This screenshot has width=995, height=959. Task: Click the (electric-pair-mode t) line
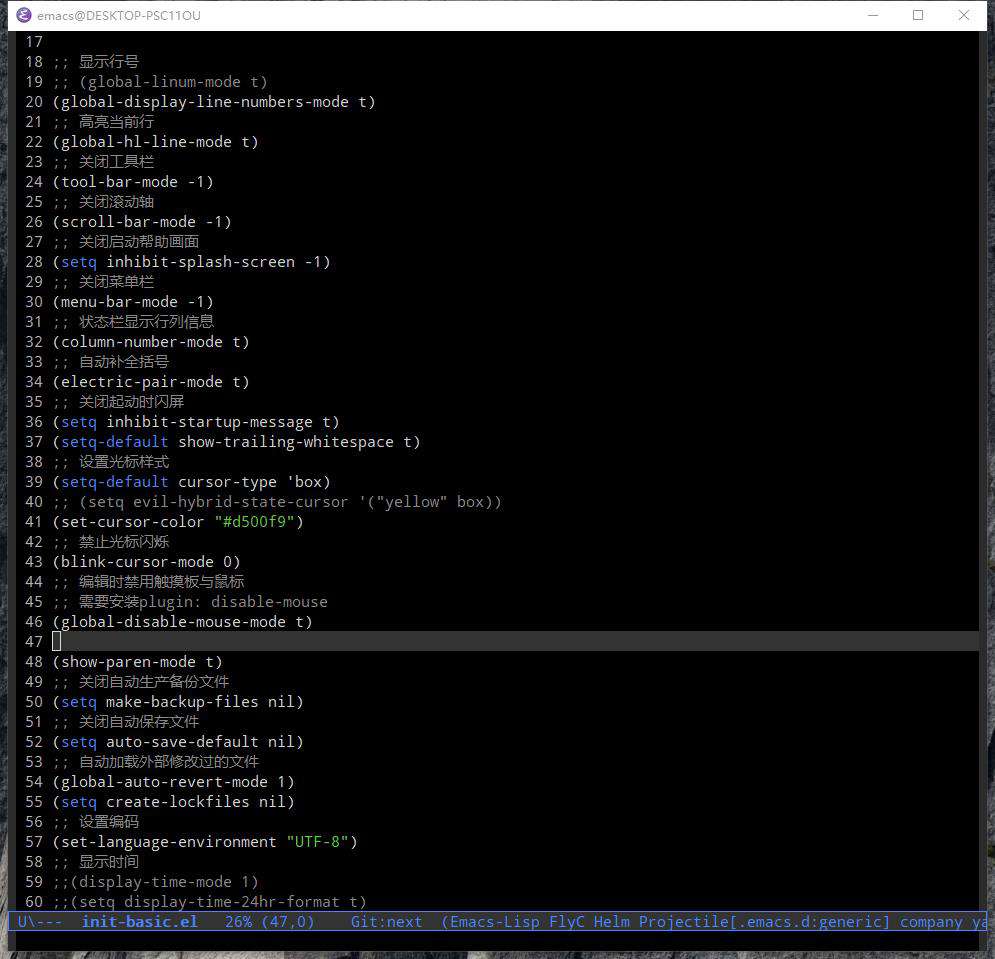151,382
